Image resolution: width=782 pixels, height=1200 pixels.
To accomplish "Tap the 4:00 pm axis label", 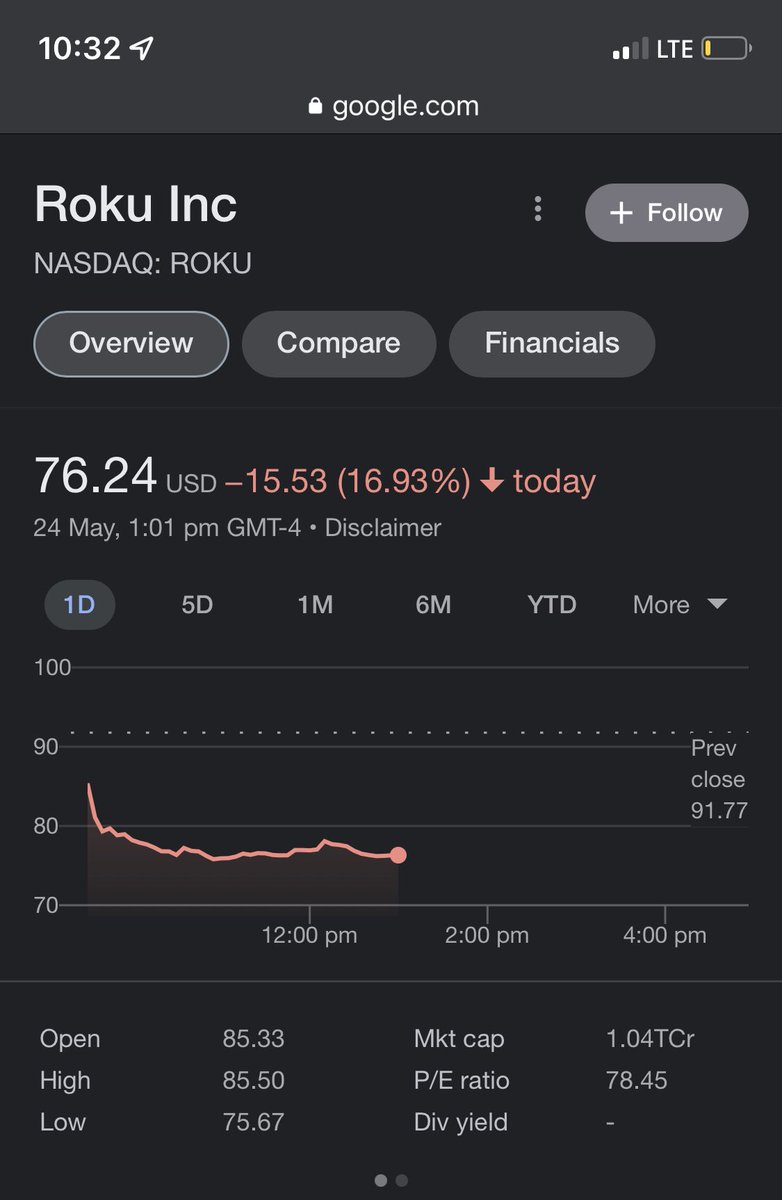I will (665, 936).
